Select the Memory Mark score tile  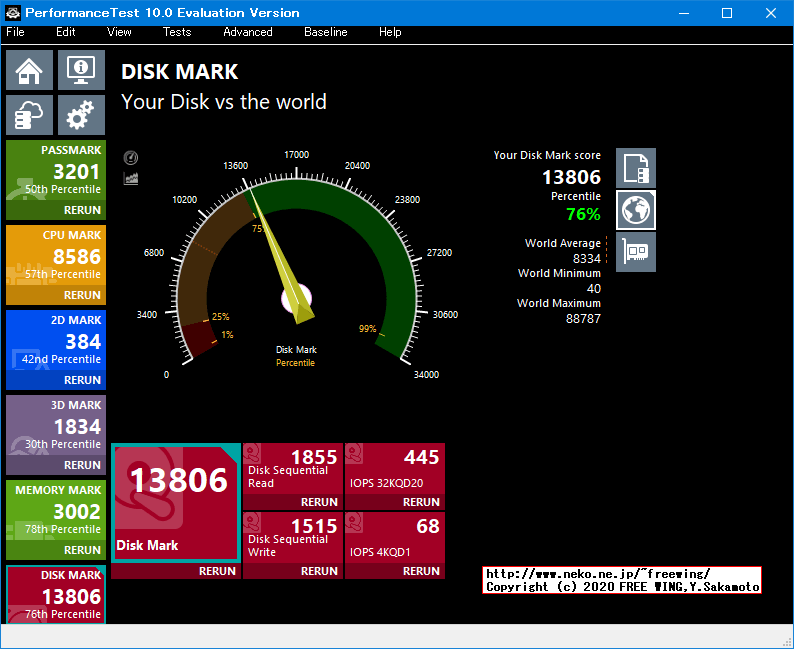coord(56,512)
